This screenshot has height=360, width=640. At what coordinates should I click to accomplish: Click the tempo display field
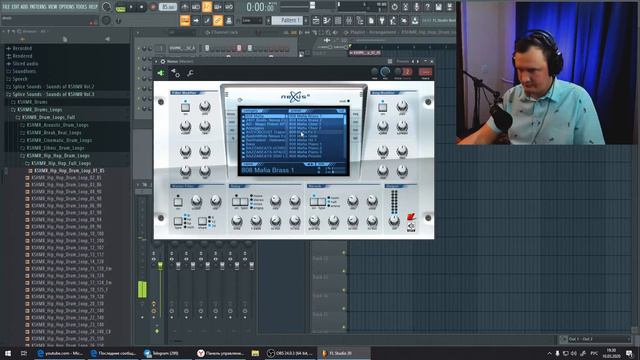click(168, 7)
